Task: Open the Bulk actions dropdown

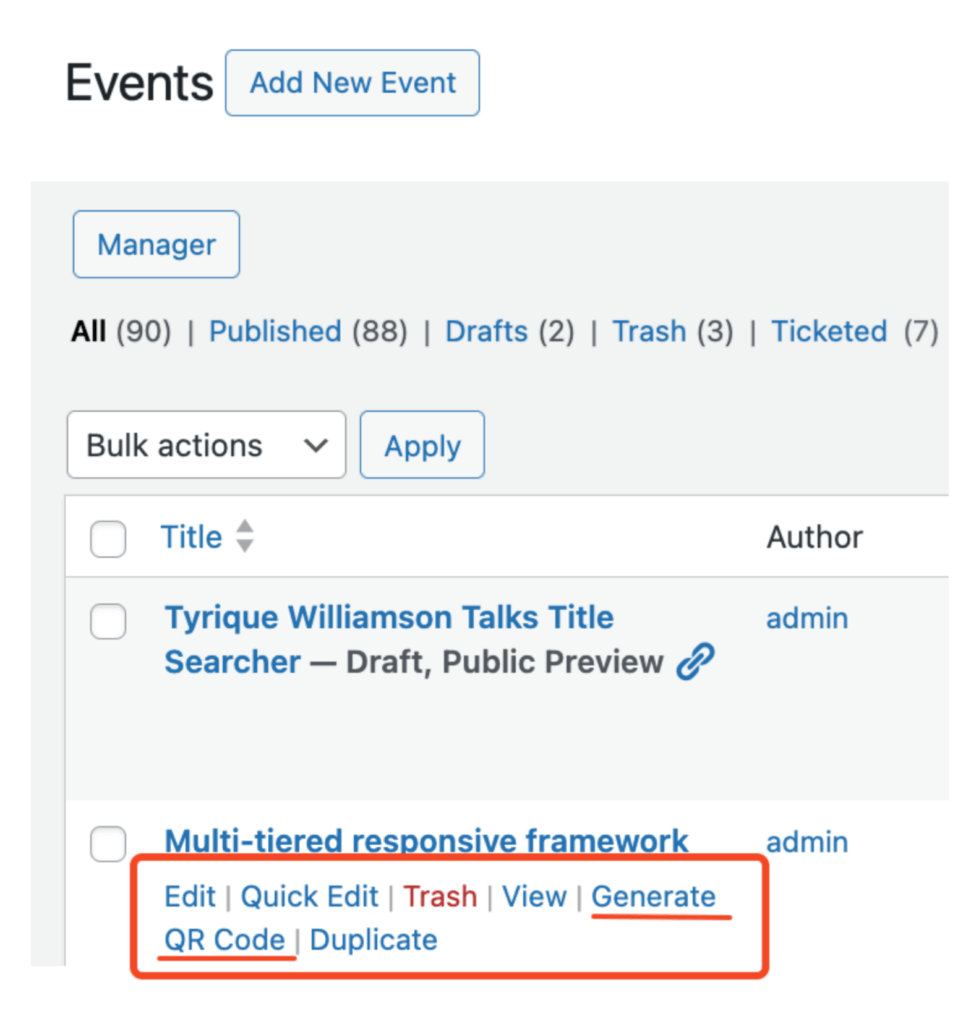Action: [205, 445]
